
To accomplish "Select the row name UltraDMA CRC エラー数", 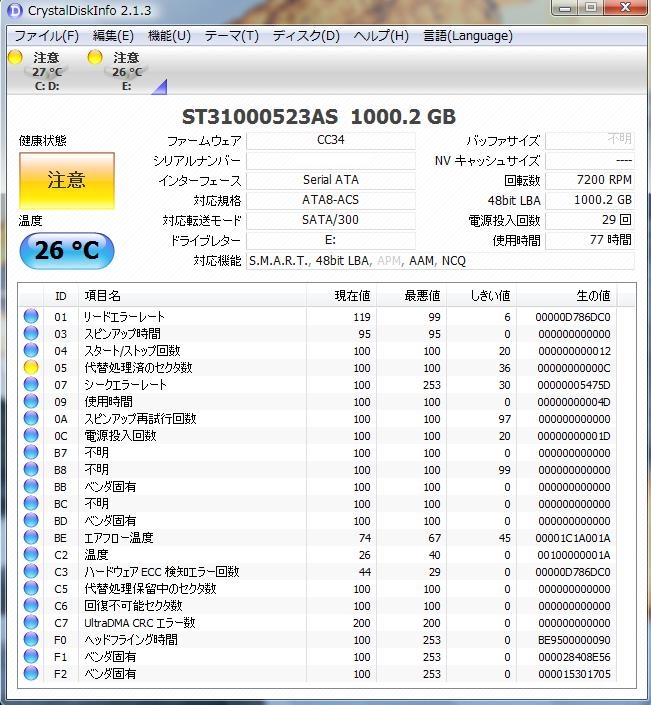I will click(x=140, y=623).
